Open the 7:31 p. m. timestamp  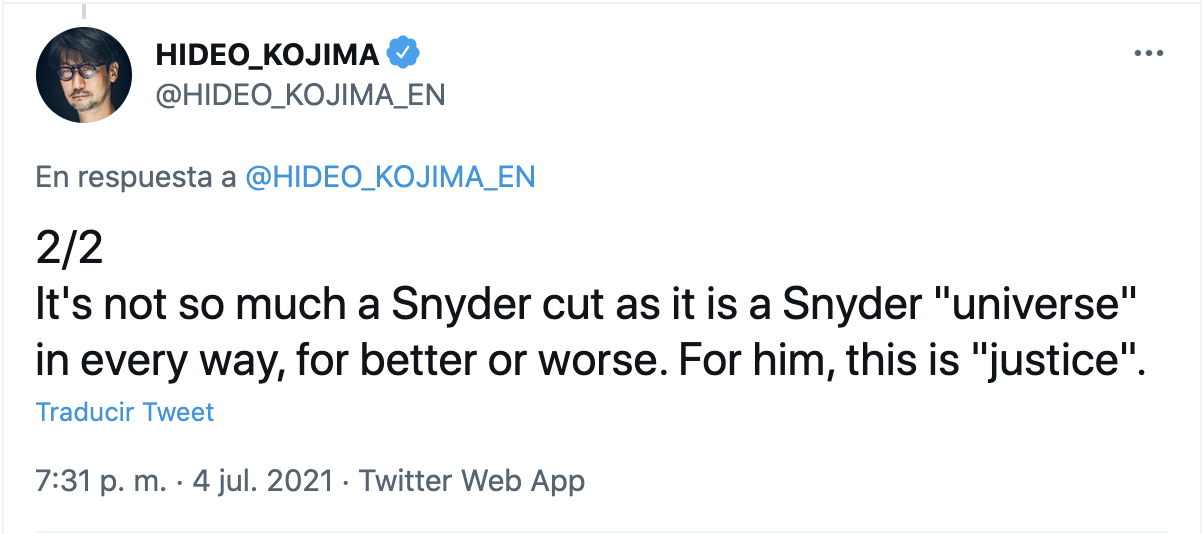pos(98,481)
